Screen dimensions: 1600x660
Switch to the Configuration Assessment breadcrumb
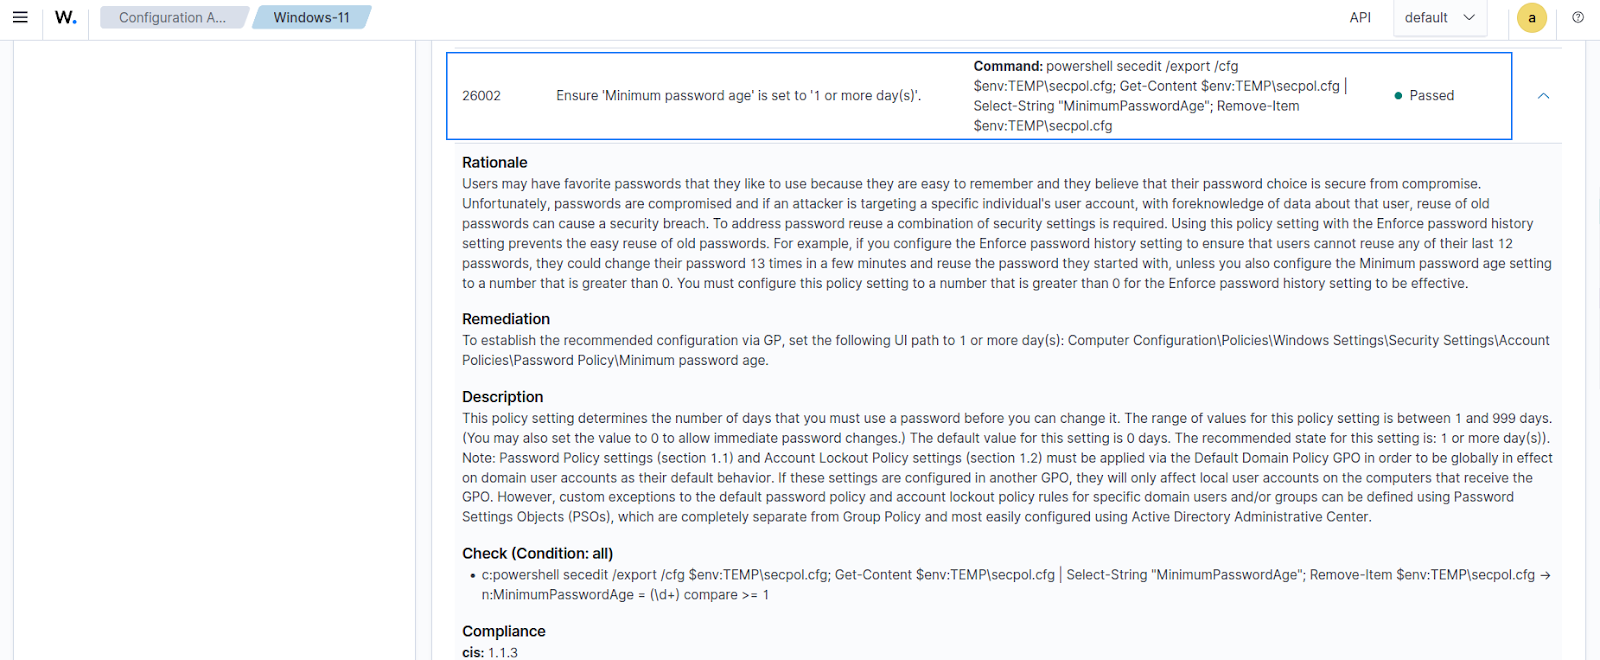point(174,17)
